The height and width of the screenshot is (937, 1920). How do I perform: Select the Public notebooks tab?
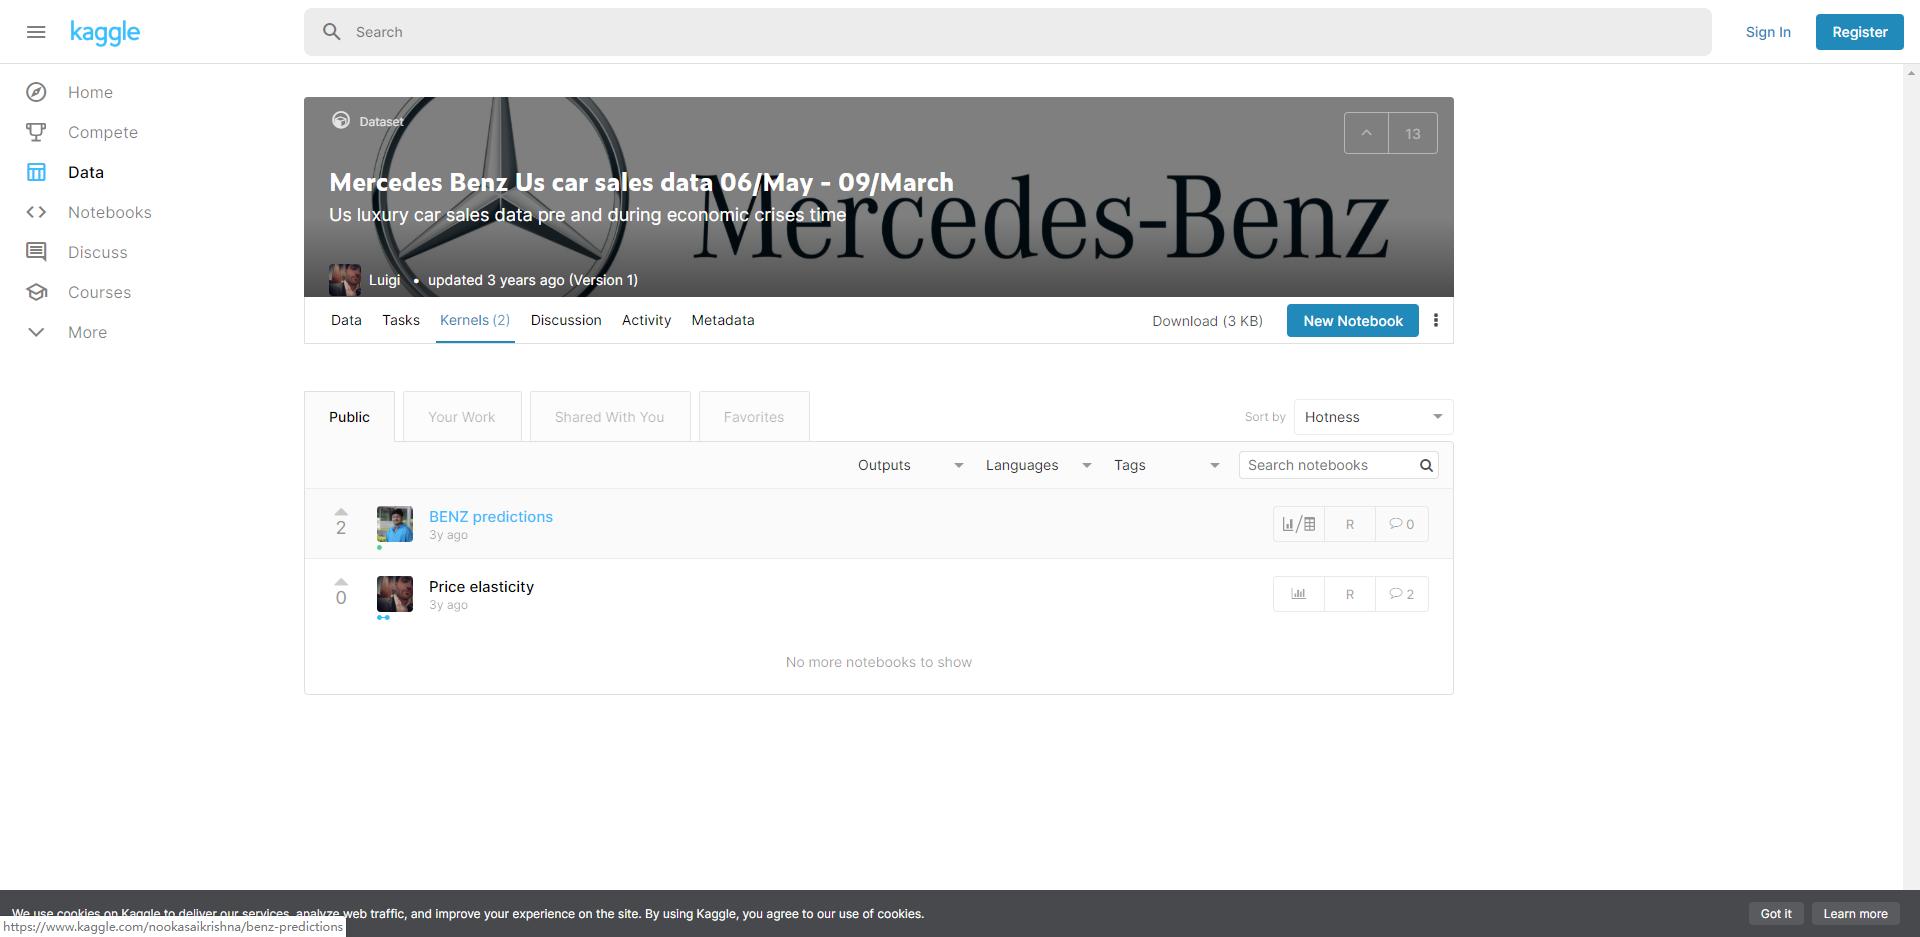click(349, 417)
